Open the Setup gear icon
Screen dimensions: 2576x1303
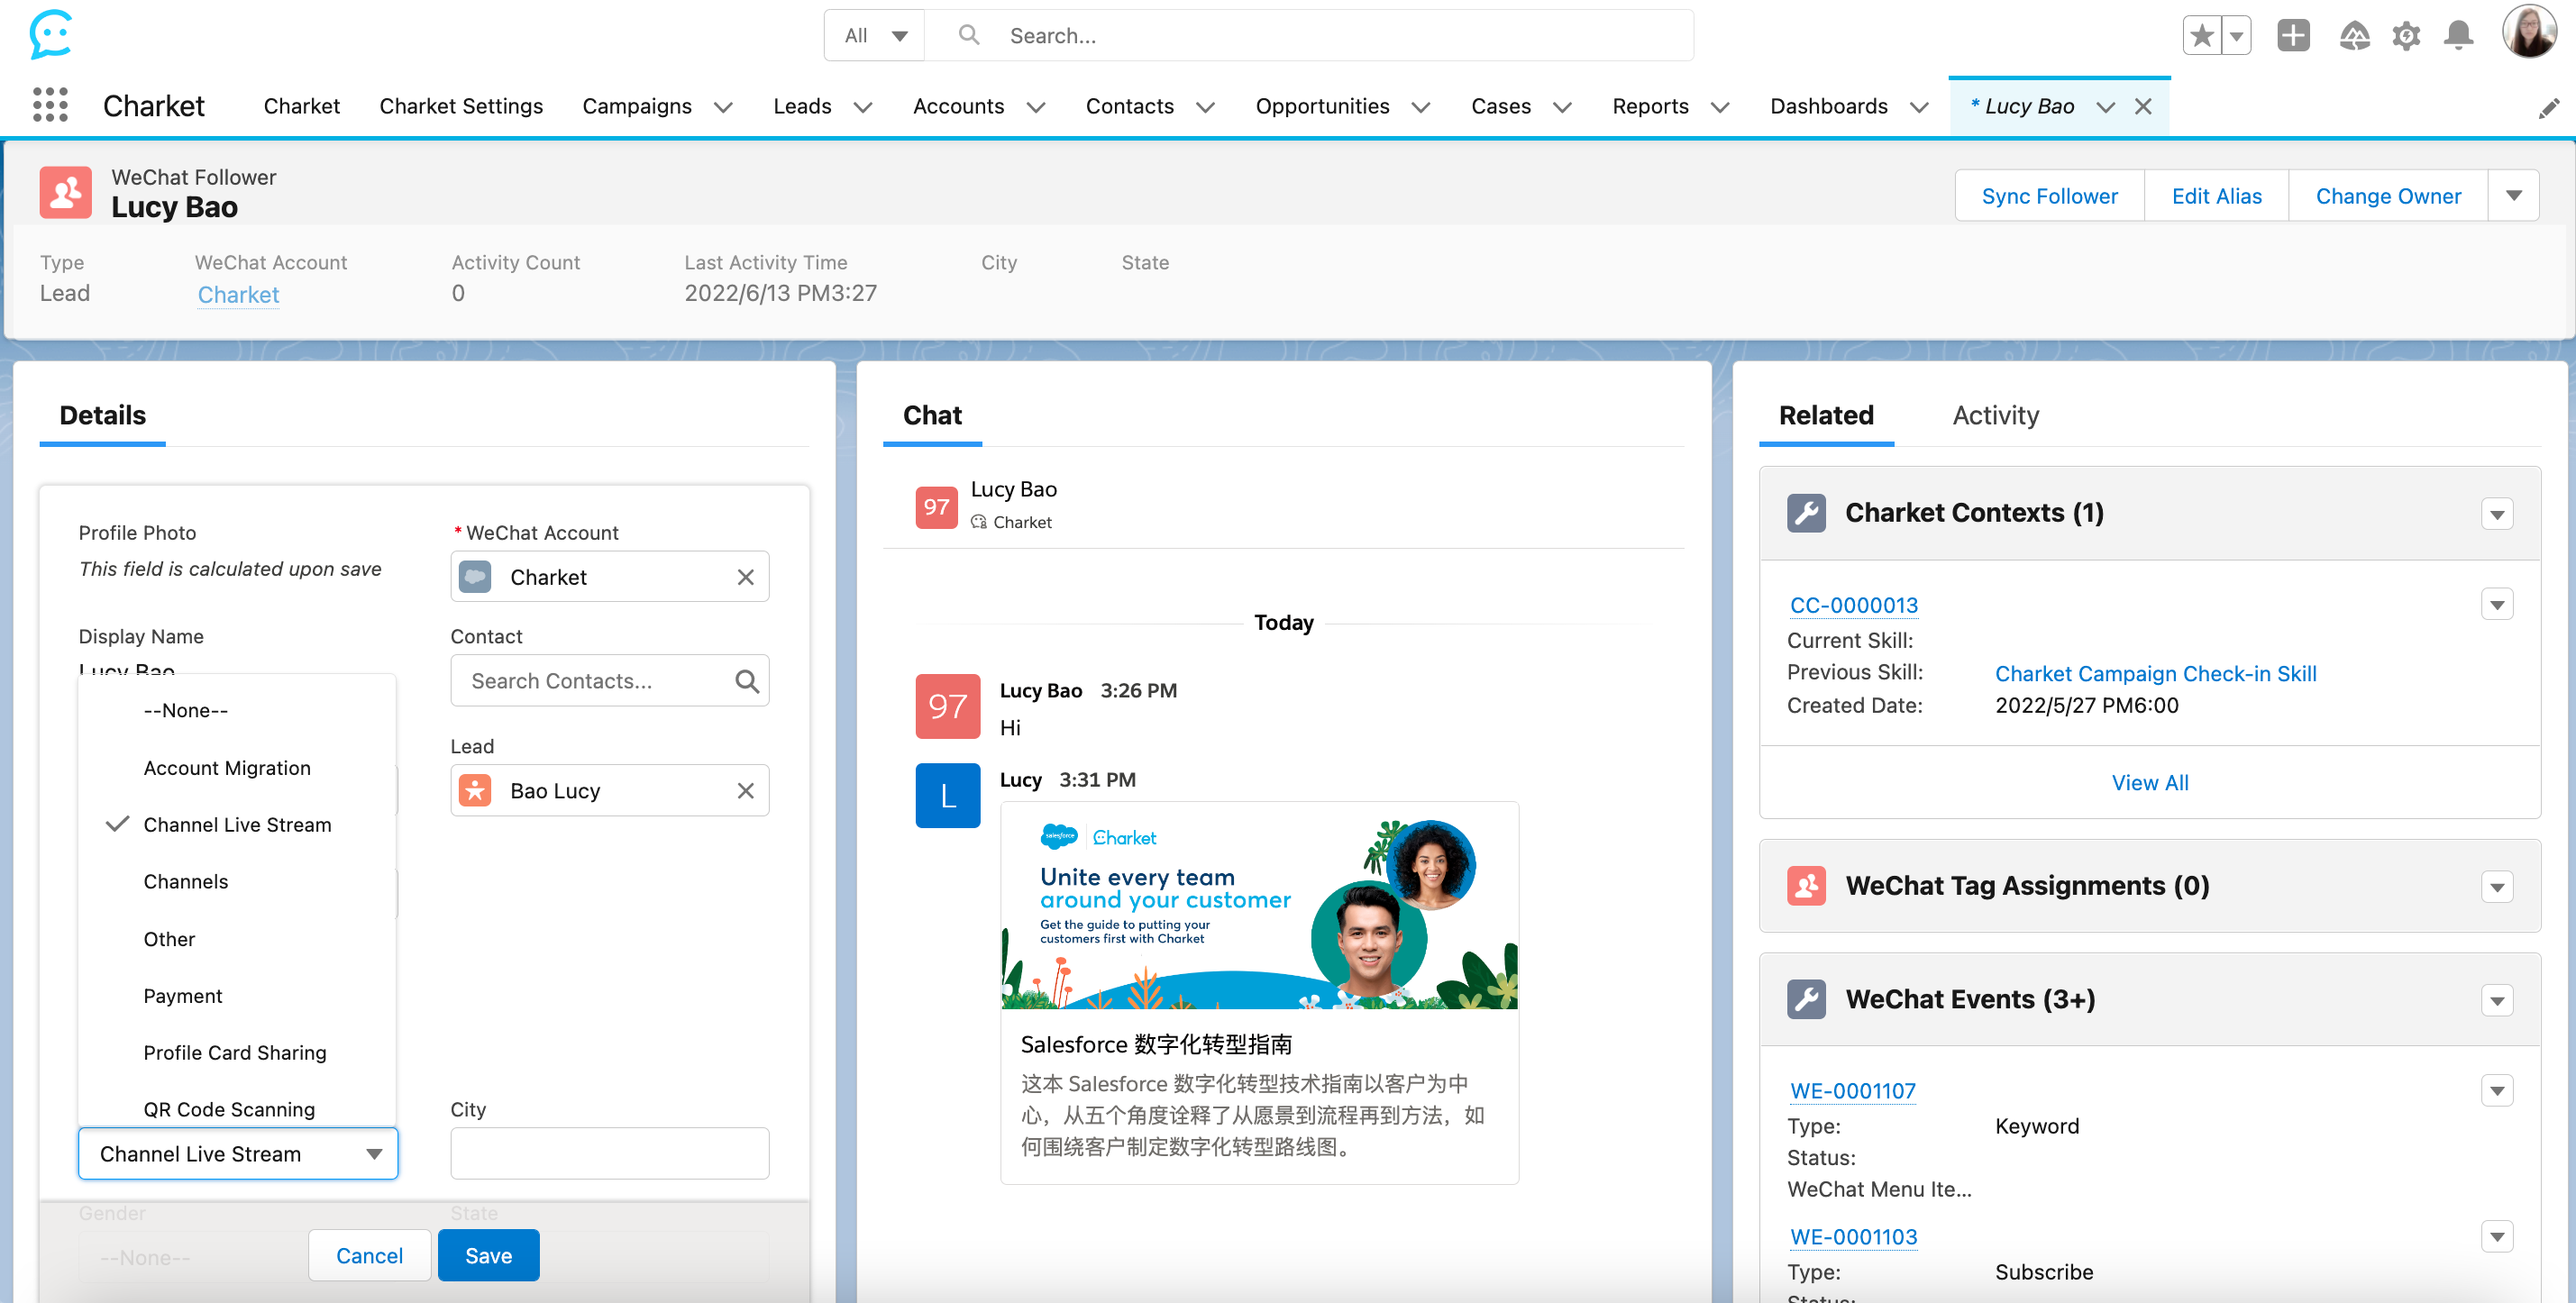tap(2405, 36)
